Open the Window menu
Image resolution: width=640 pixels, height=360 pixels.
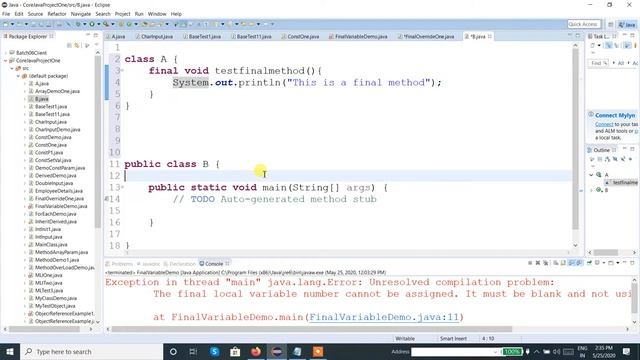tap(157, 14)
